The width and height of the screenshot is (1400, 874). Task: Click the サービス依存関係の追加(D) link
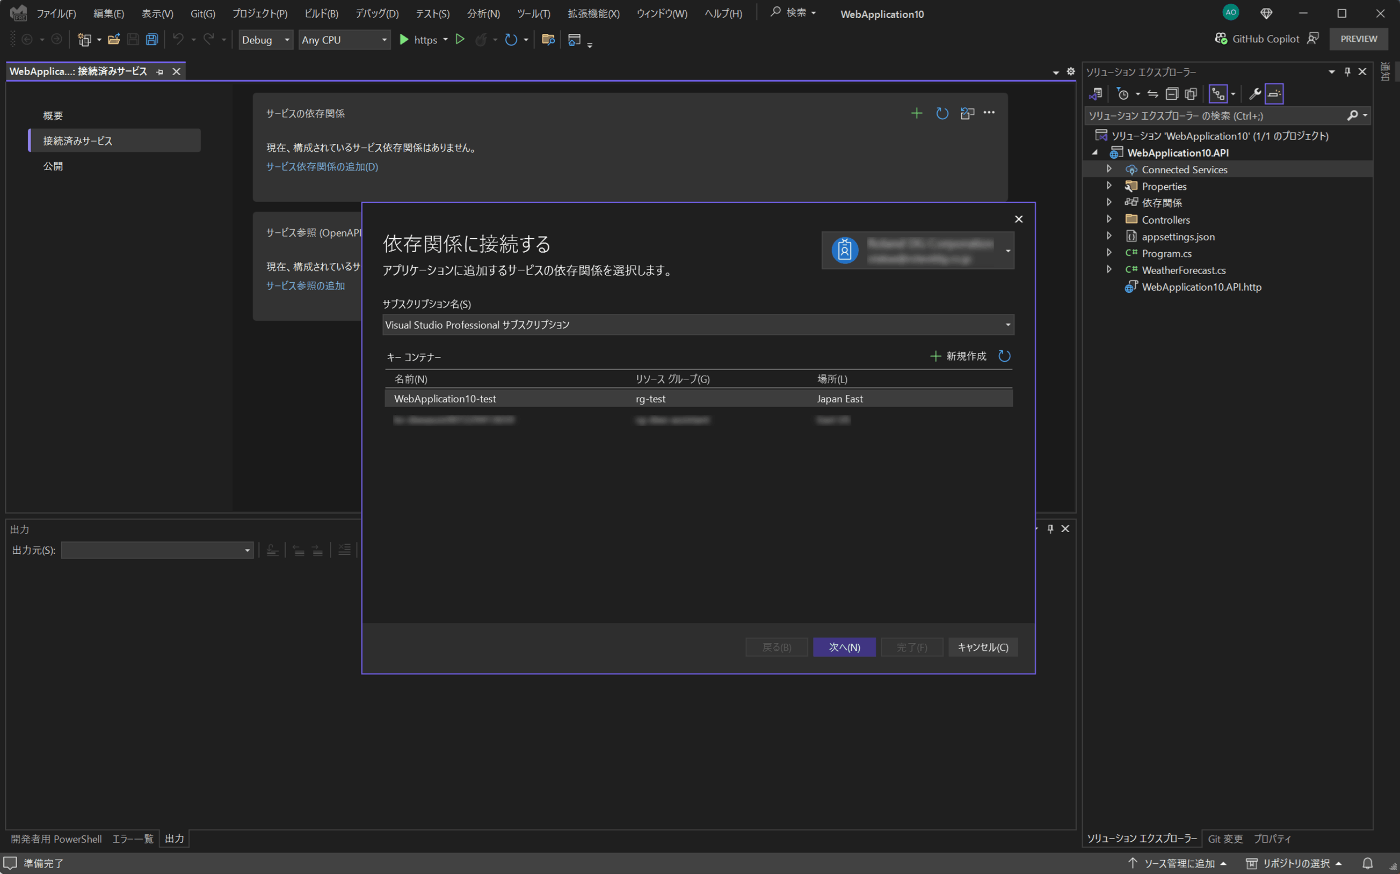pos(322,167)
